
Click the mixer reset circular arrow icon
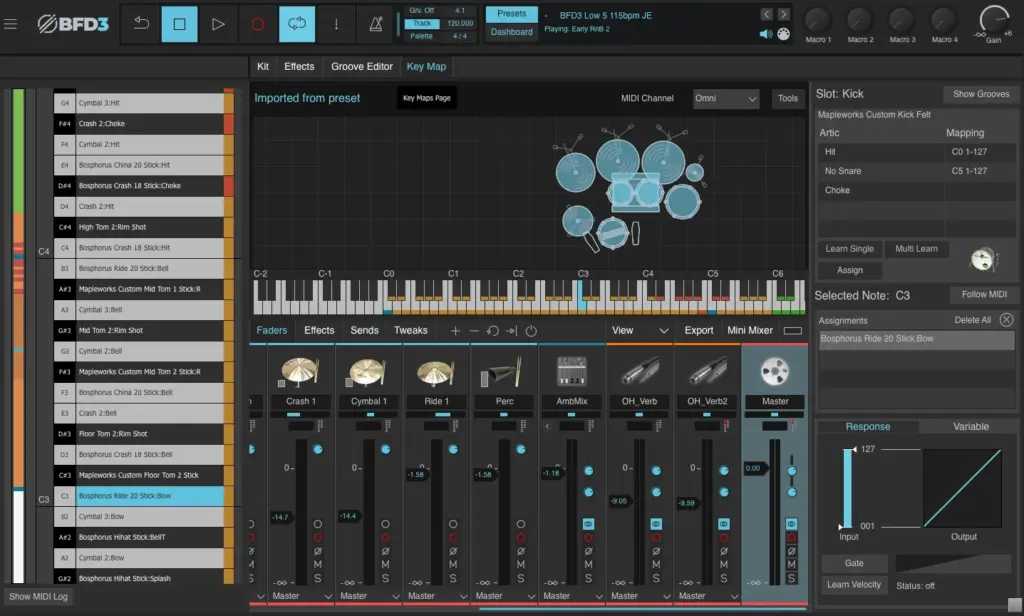(493, 331)
